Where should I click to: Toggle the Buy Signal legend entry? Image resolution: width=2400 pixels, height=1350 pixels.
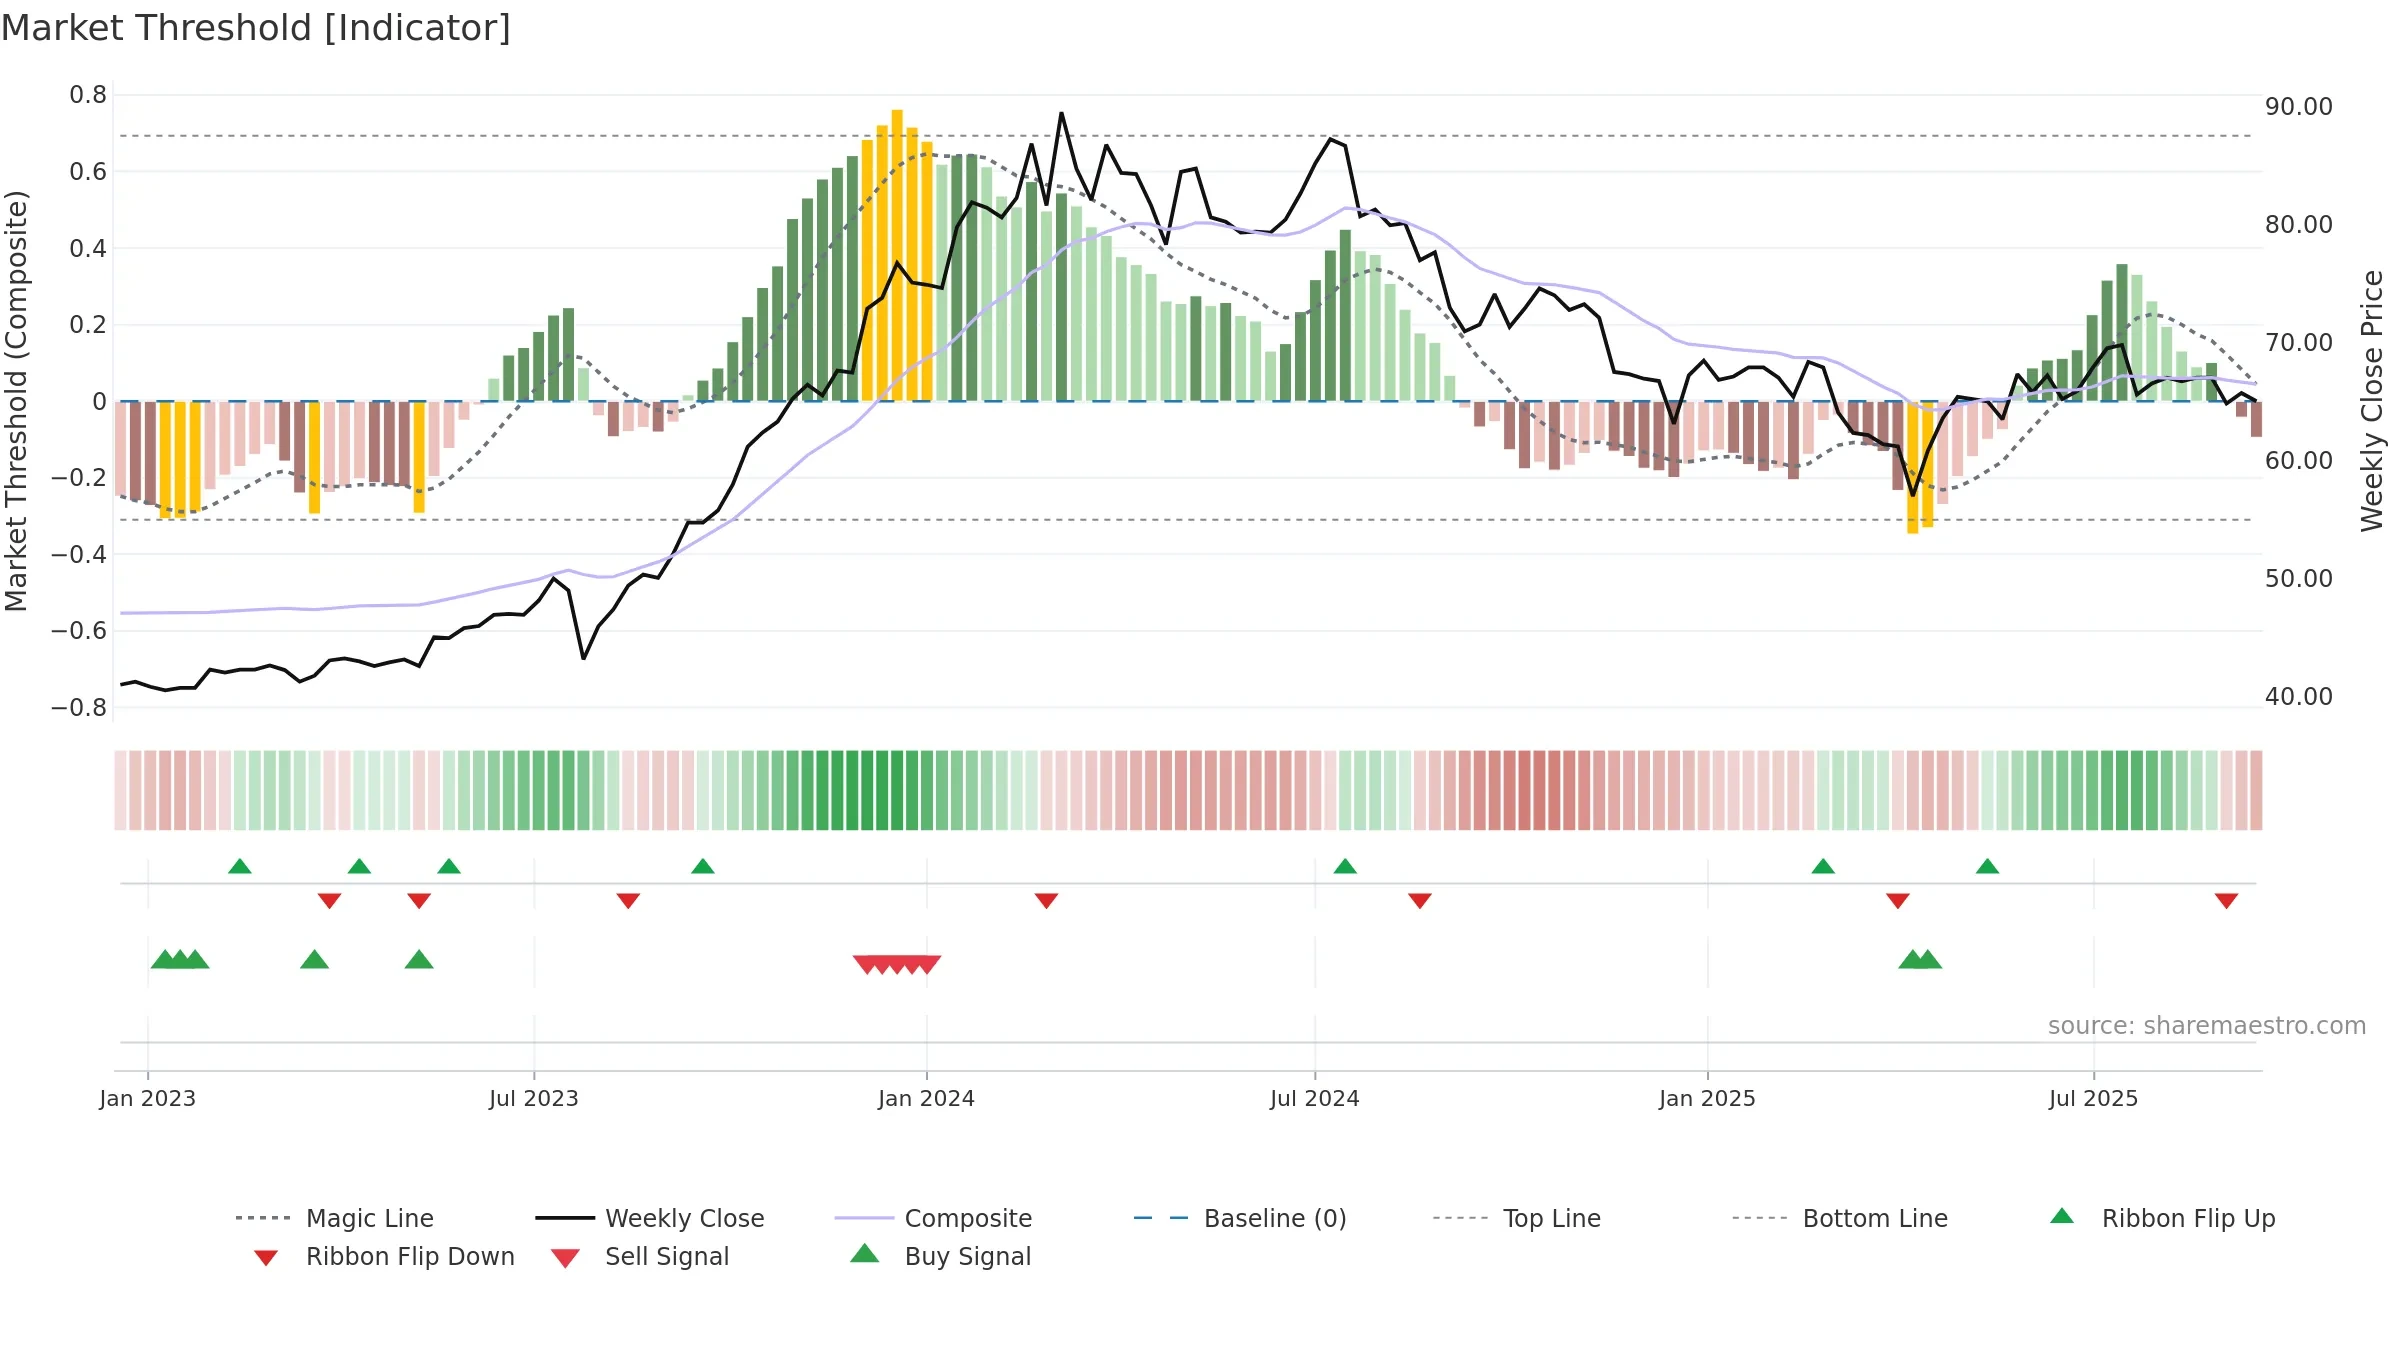[940, 1256]
